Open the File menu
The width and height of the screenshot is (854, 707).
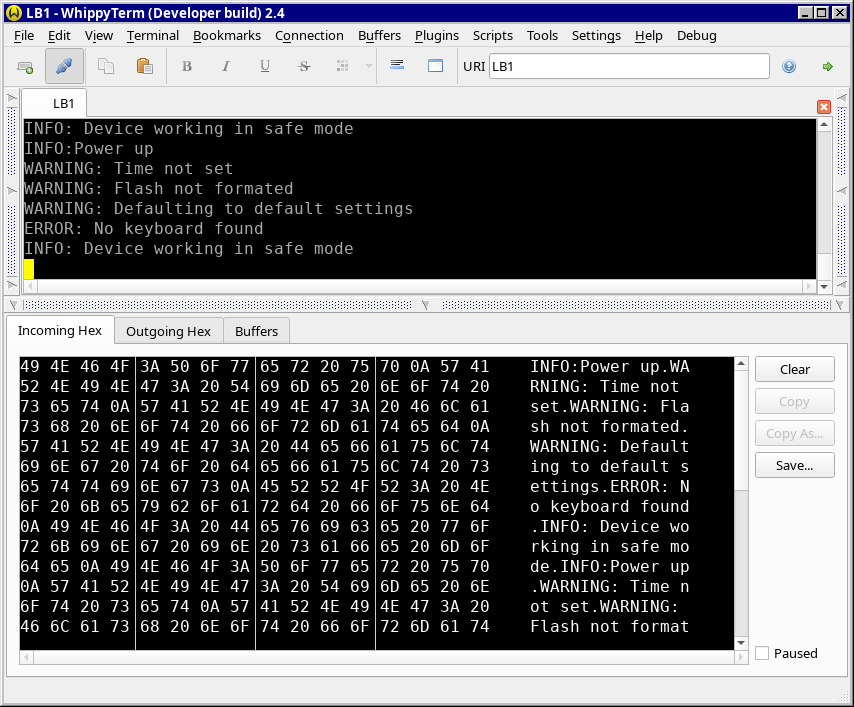point(24,36)
